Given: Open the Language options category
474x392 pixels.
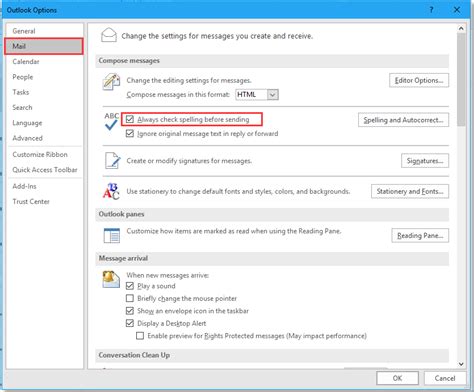Looking at the screenshot, I should [44, 123].
